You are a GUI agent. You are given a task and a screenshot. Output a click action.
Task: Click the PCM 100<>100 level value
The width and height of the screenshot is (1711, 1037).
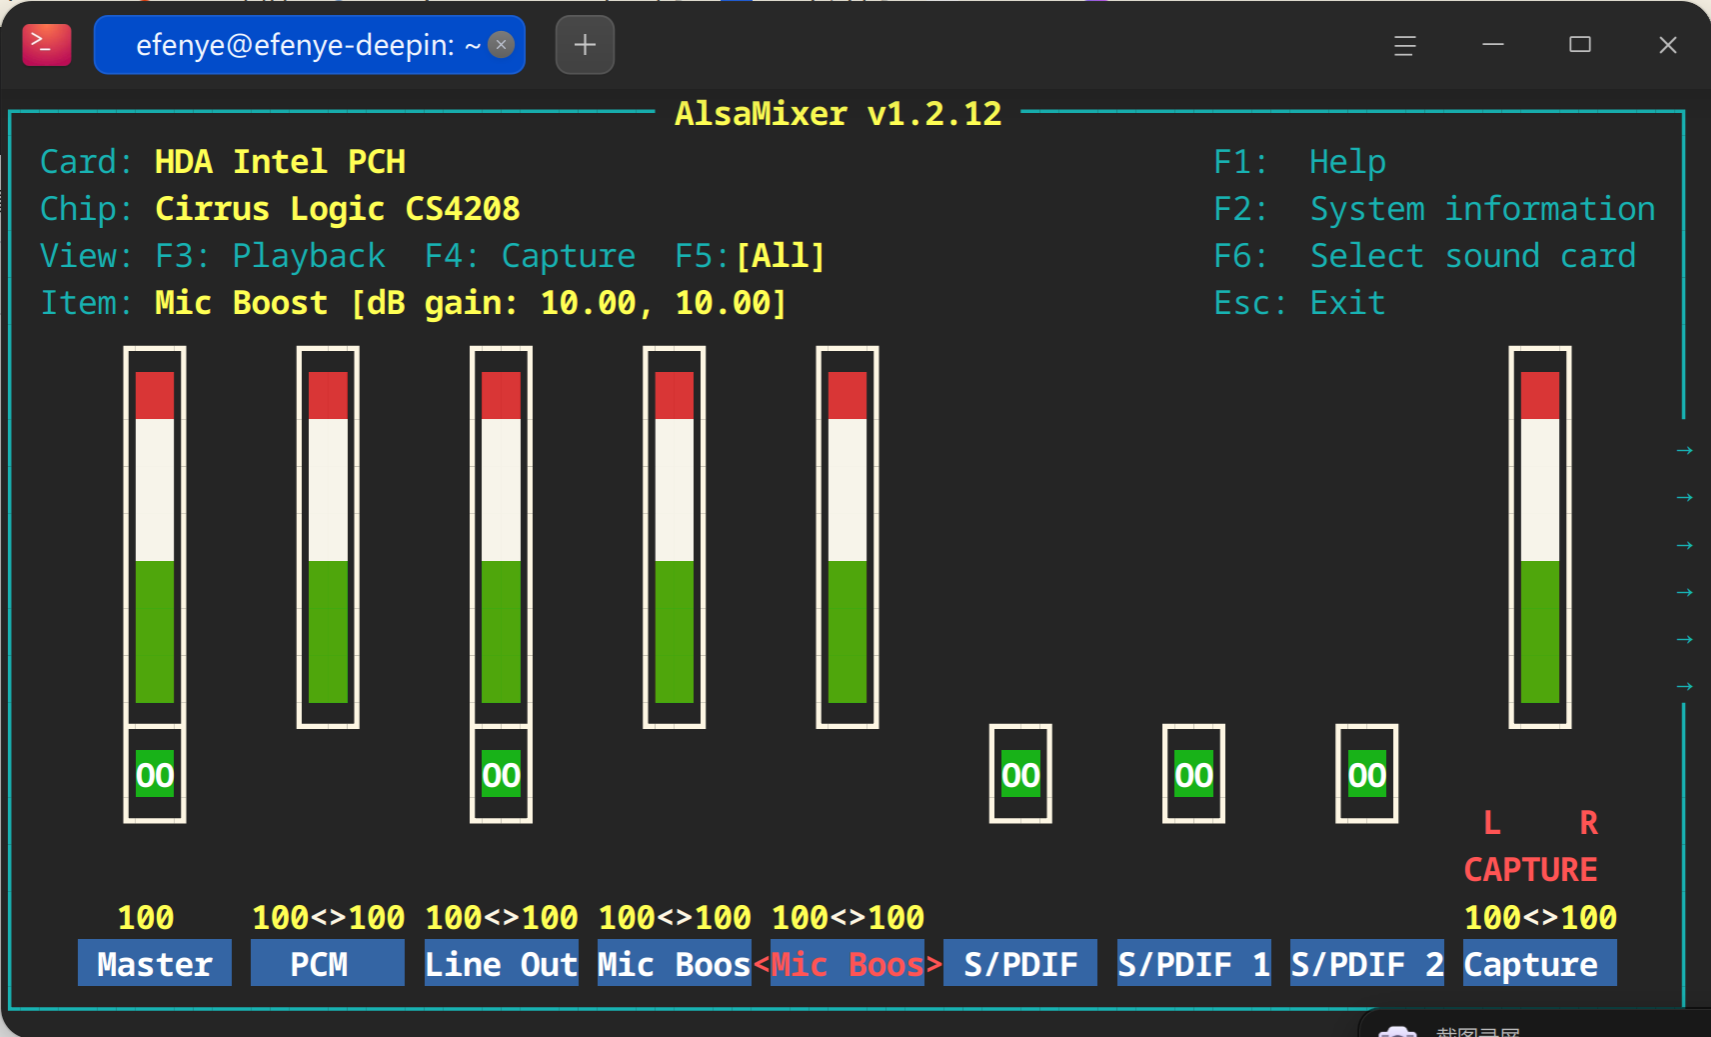[x=328, y=917]
